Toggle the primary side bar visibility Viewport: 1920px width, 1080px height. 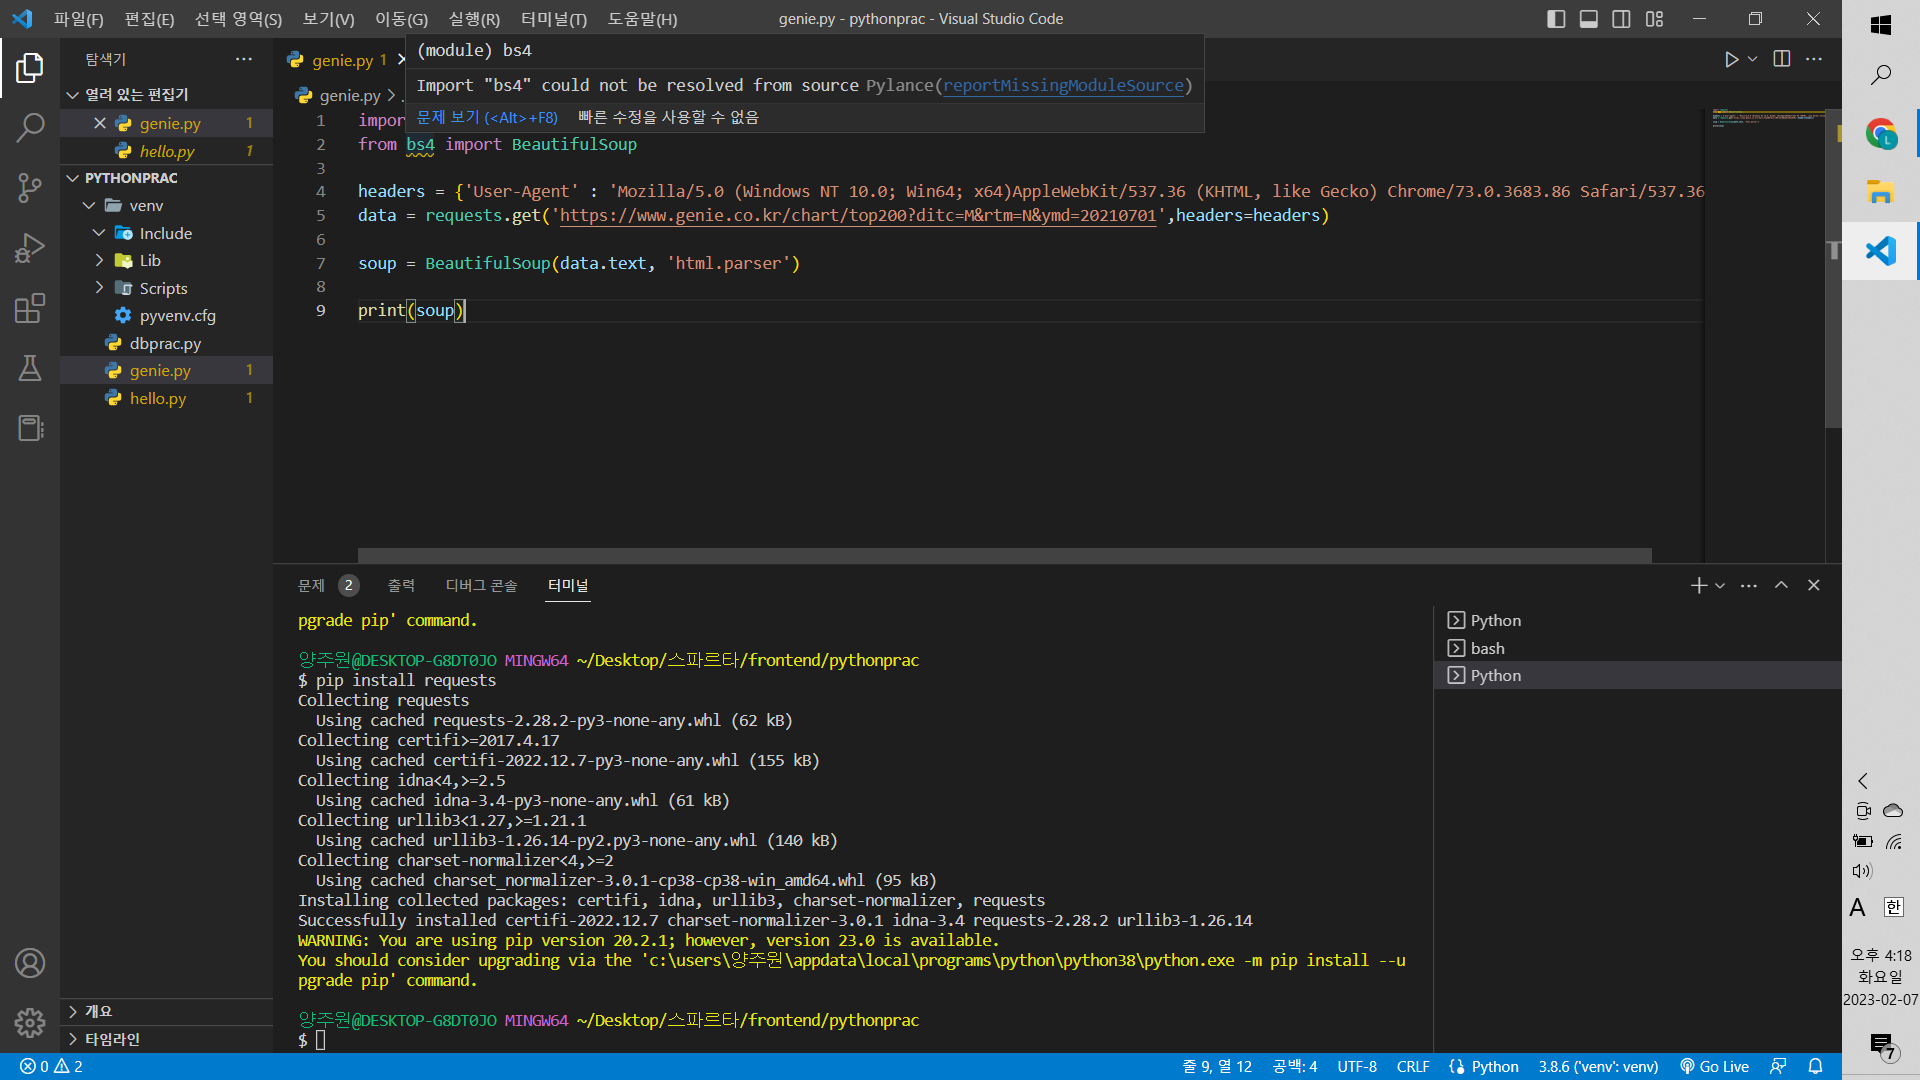tap(1556, 19)
